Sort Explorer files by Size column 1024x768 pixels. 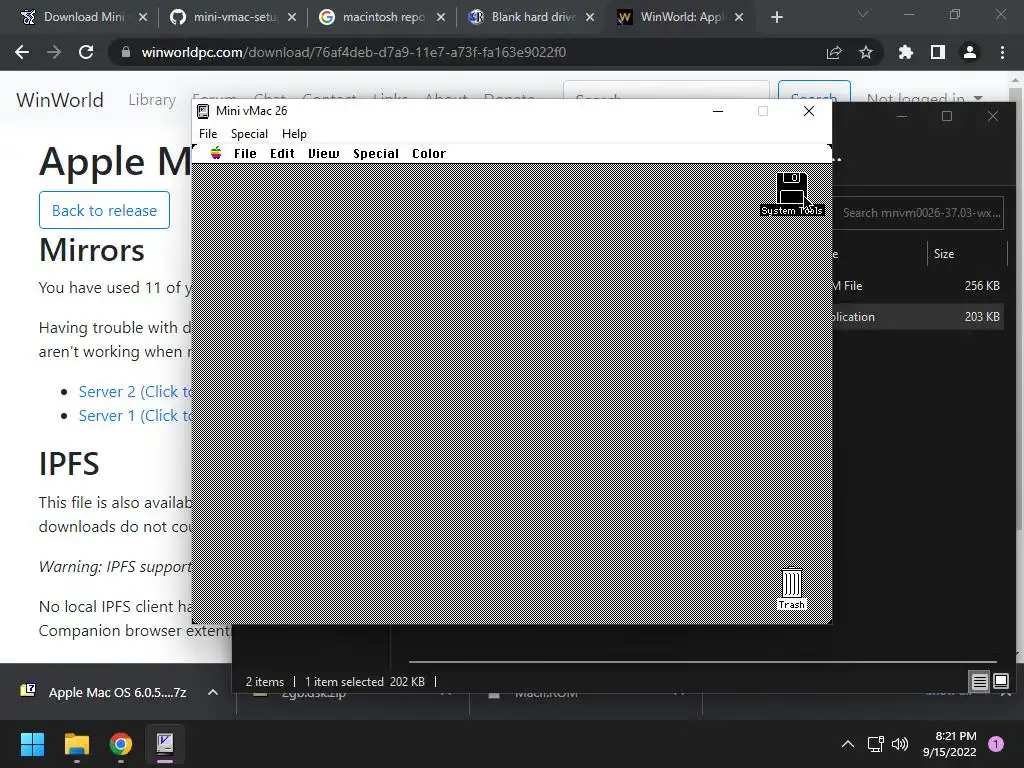(x=944, y=254)
